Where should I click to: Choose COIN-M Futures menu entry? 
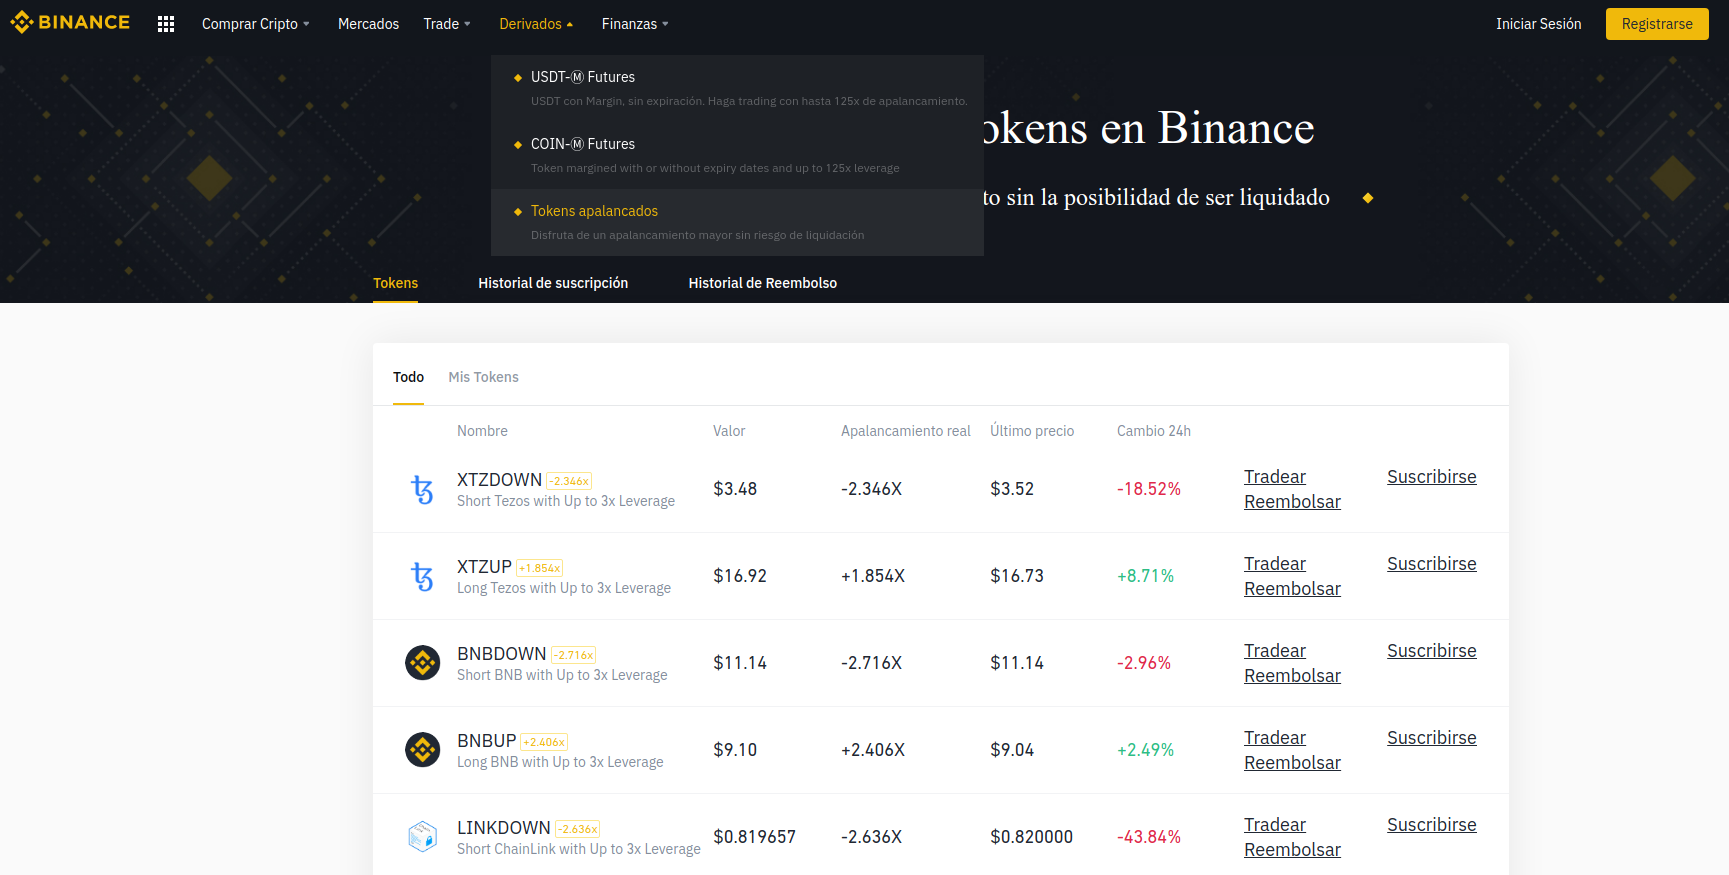click(583, 144)
